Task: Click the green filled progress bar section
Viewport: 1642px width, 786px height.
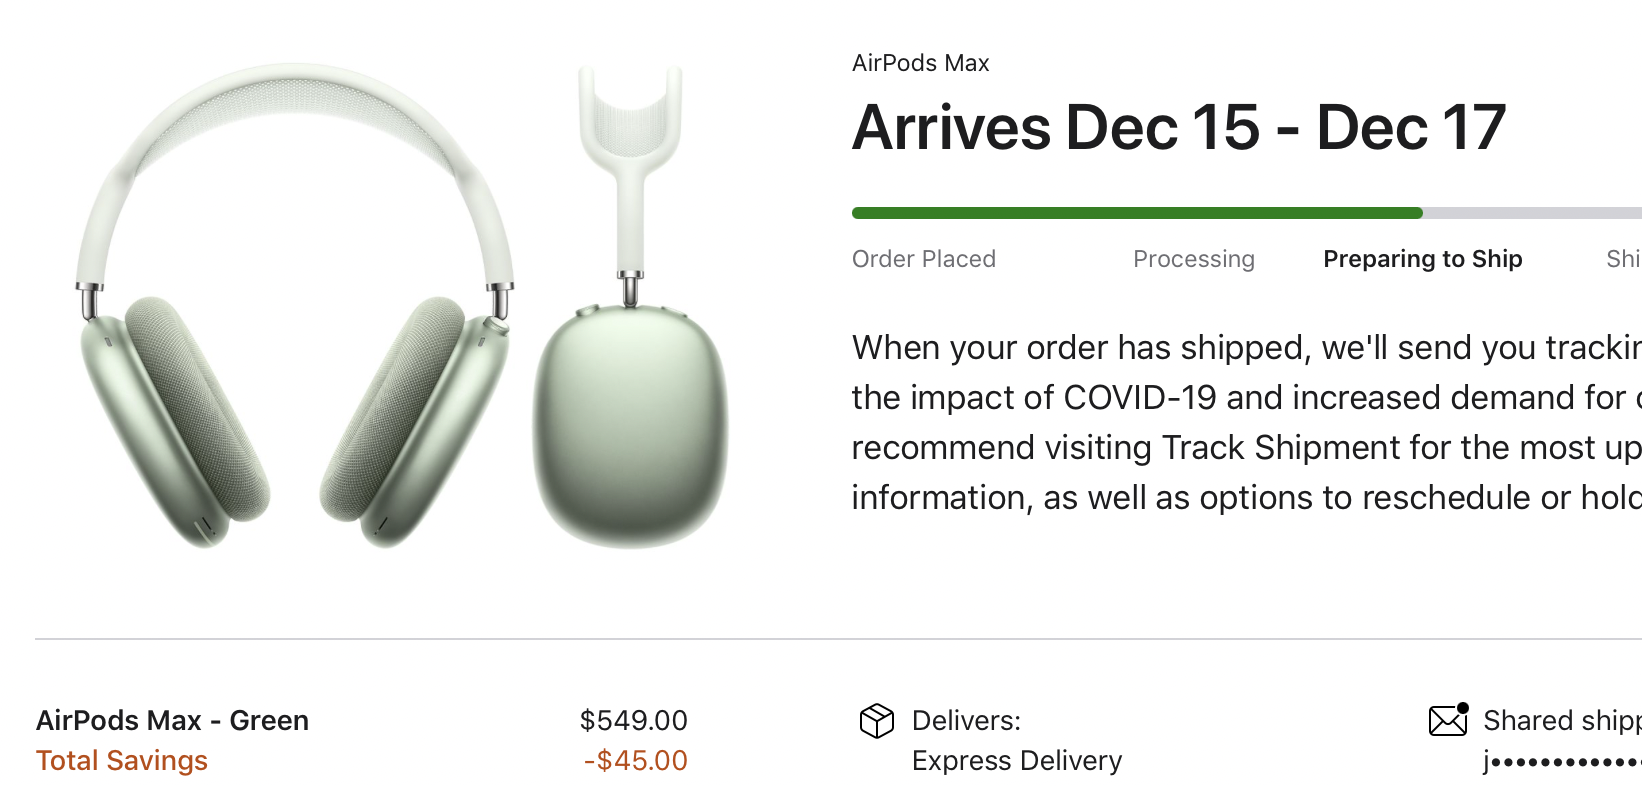Action: pos(1136,213)
